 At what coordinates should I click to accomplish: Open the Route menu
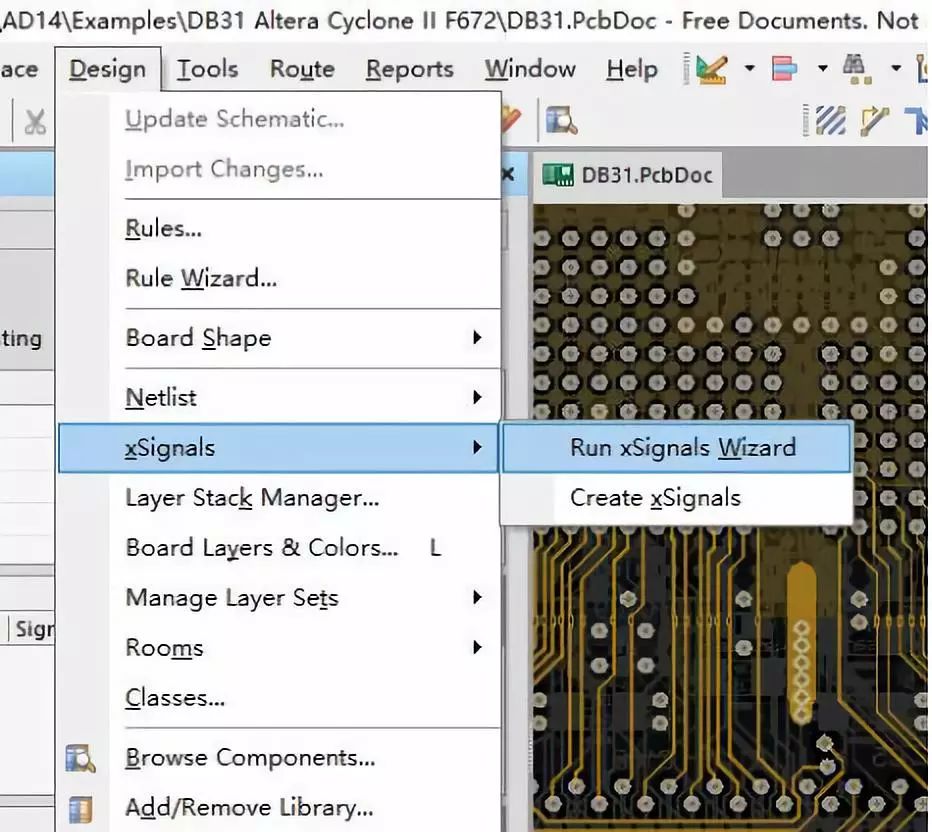click(302, 69)
